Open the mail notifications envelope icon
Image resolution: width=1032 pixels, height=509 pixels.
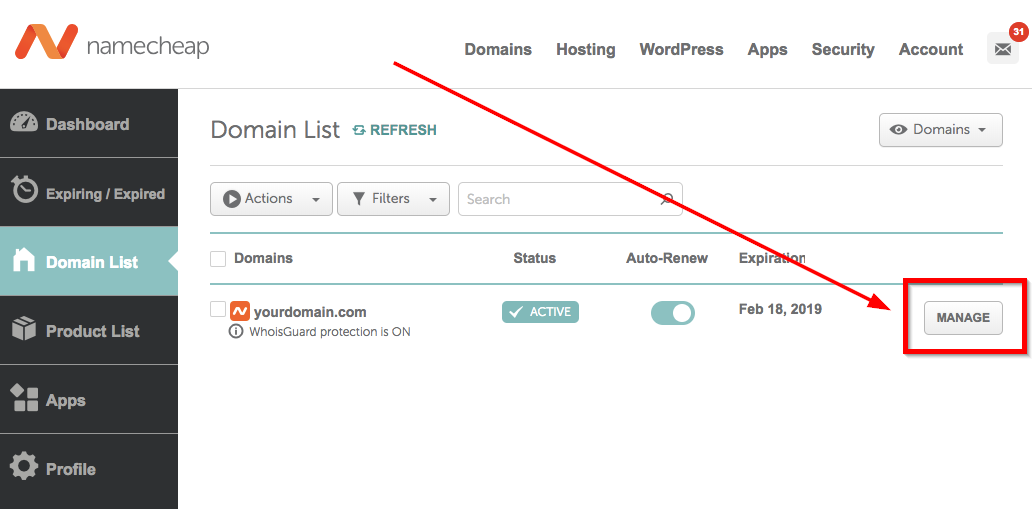coord(1002,49)
